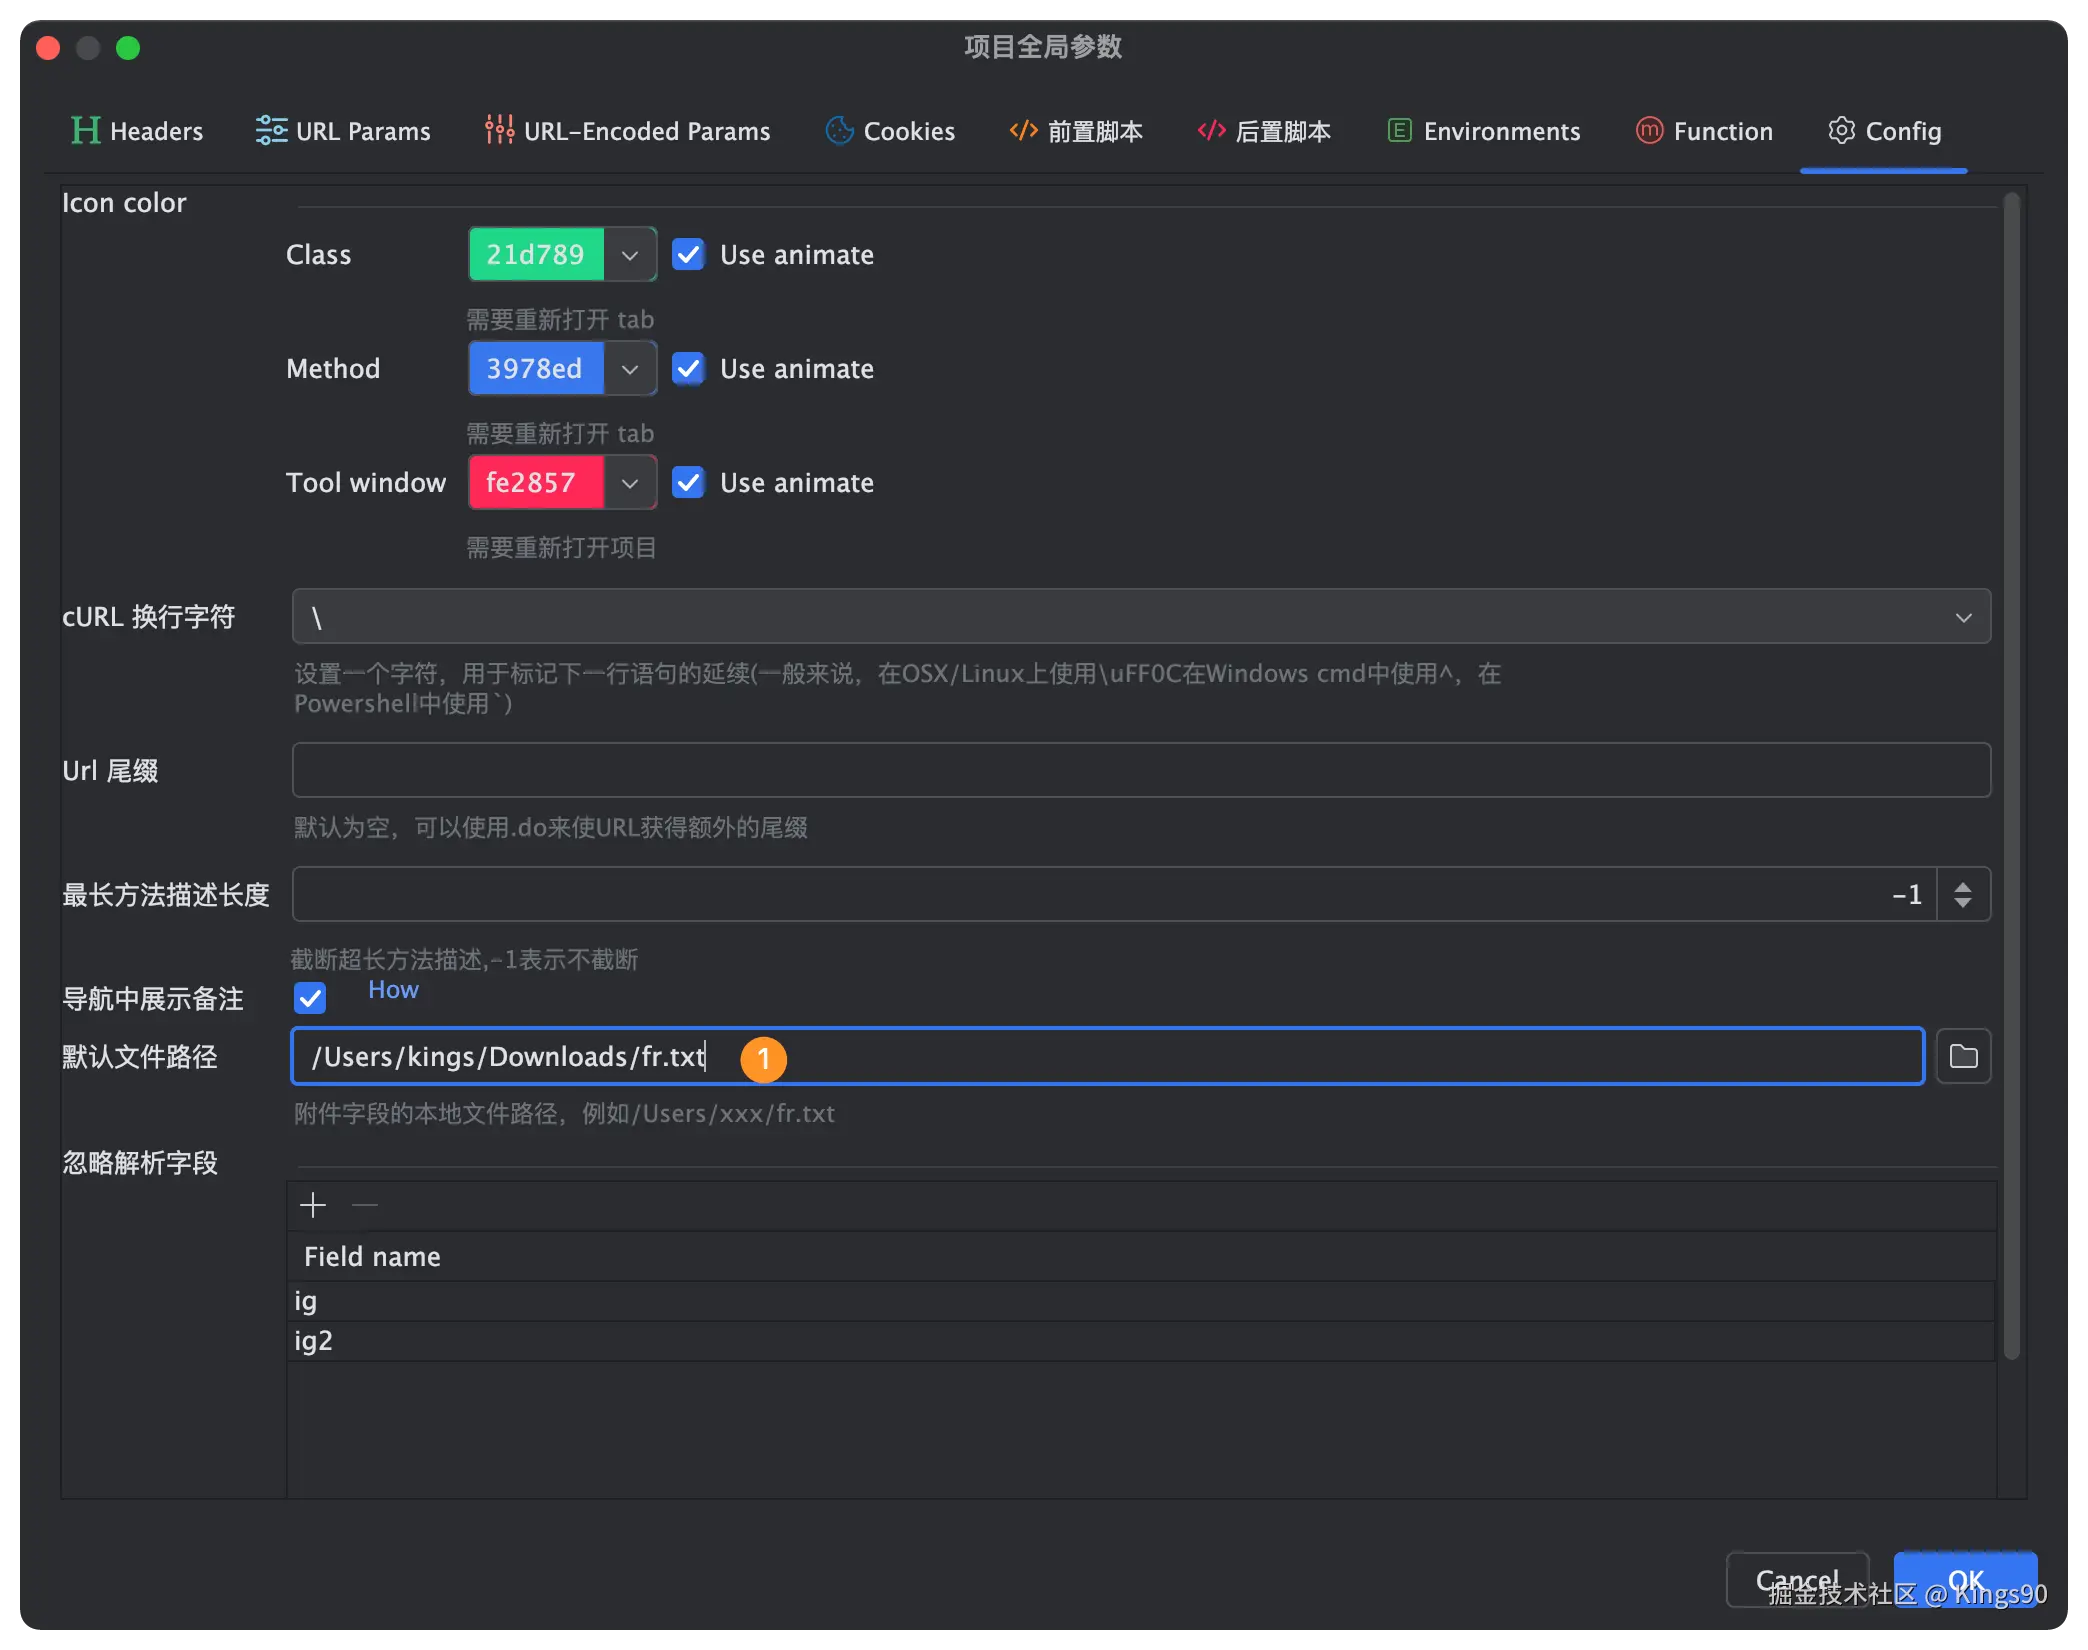
Task: Click the Headers tab H icon
Action: pos(84,130)
